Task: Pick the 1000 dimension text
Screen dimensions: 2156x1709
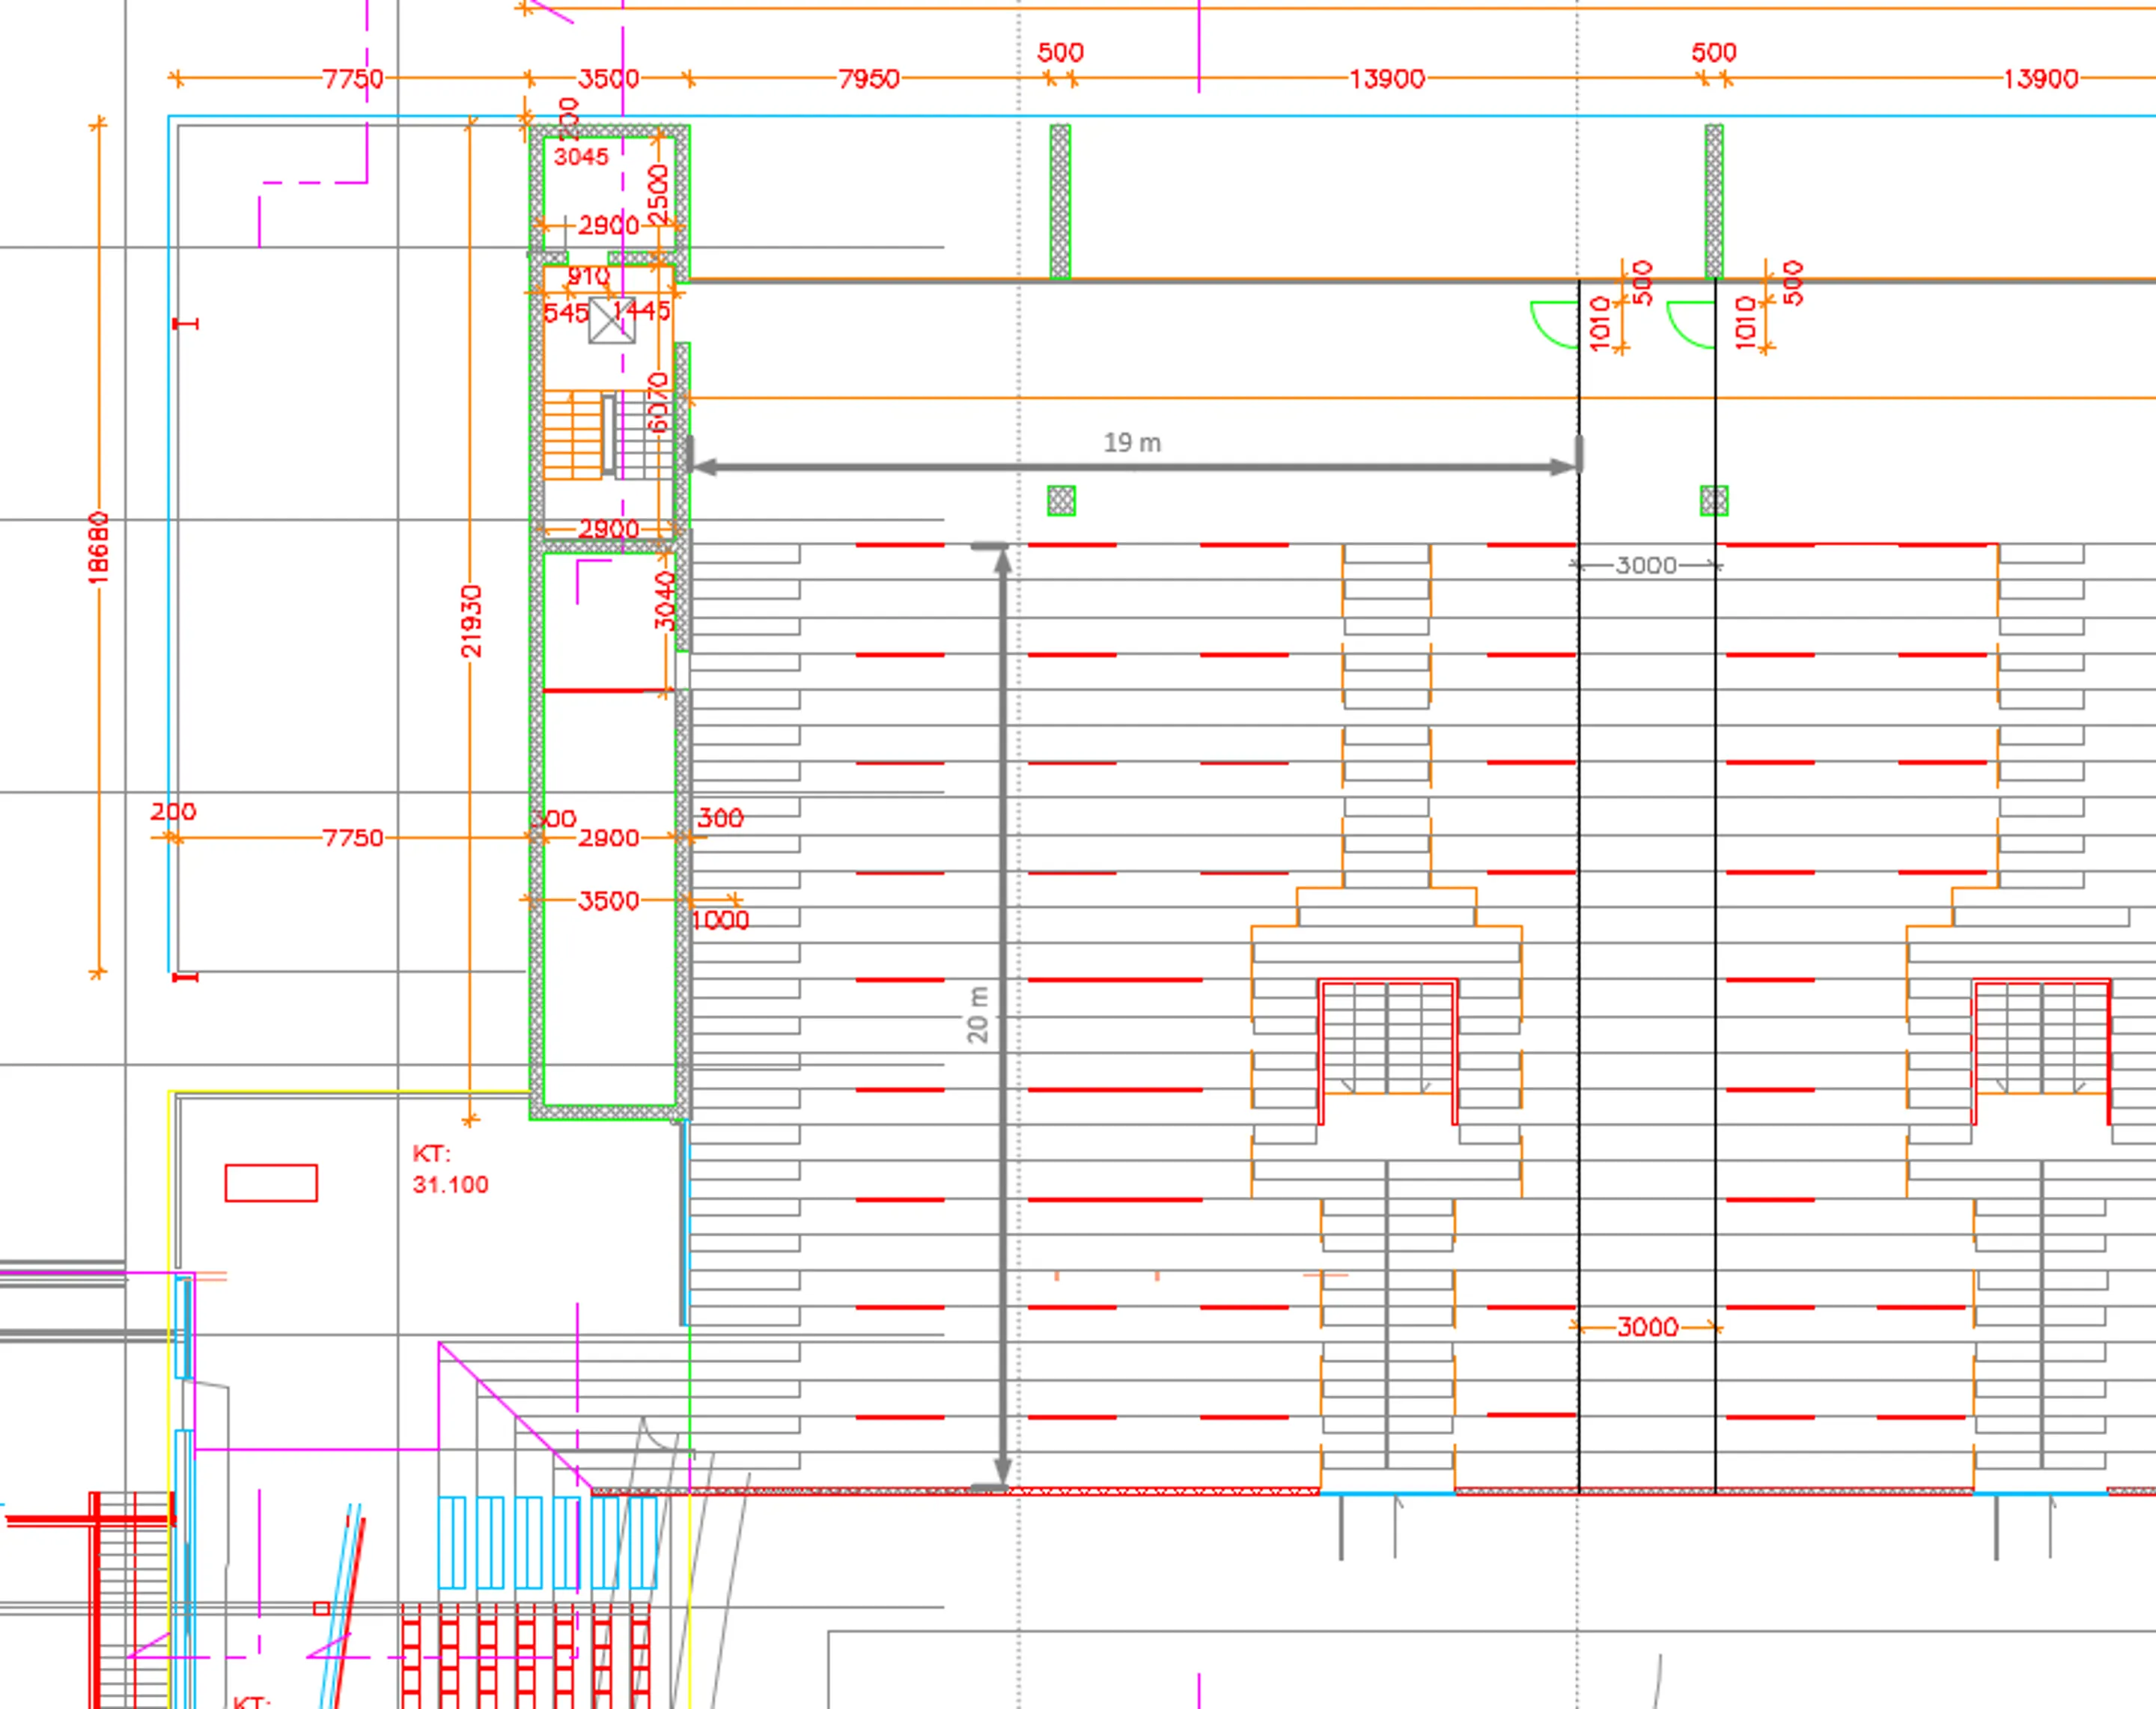Action: [x=720, y=920]
